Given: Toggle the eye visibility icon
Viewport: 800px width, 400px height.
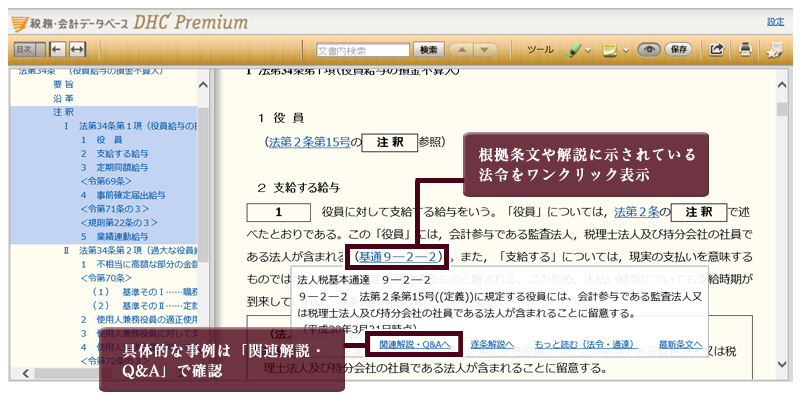Looking at the screenshot, I should click(649, 49).
